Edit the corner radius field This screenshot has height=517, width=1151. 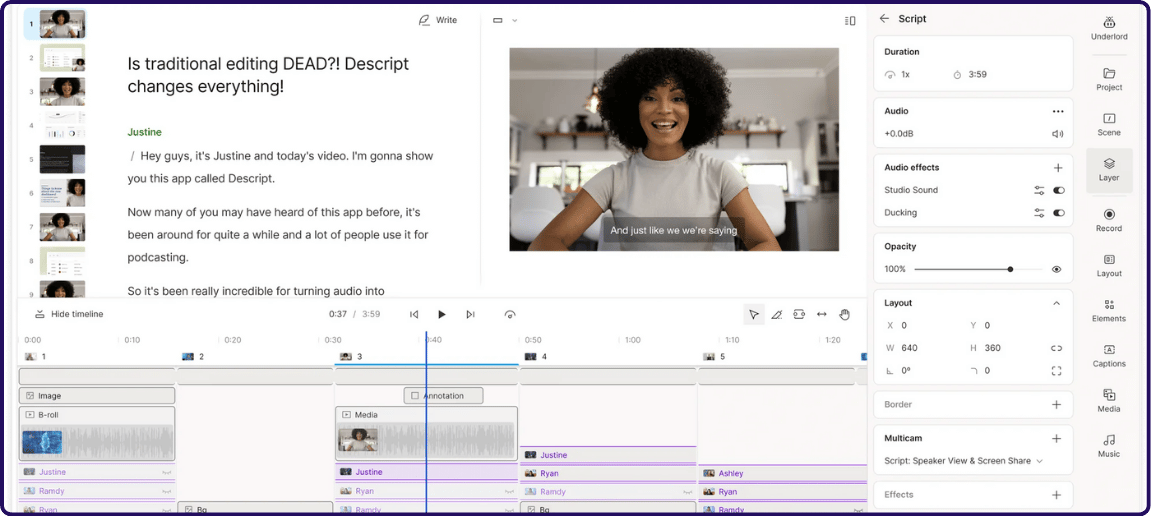click(987, 371)
